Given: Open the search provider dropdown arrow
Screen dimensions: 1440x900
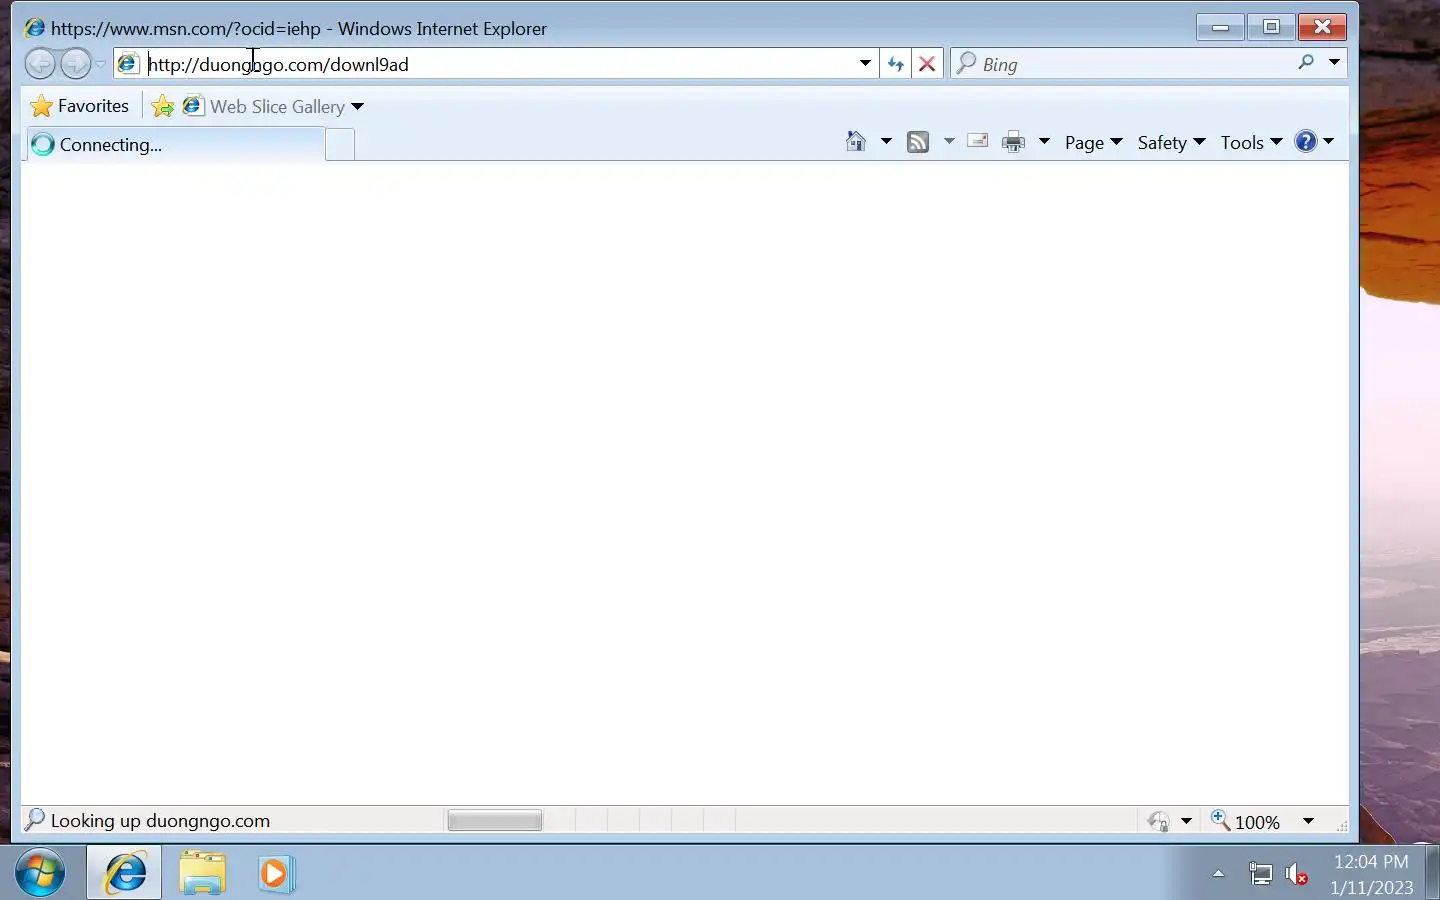Looking at the screenshot, I should coord(1334,63).
